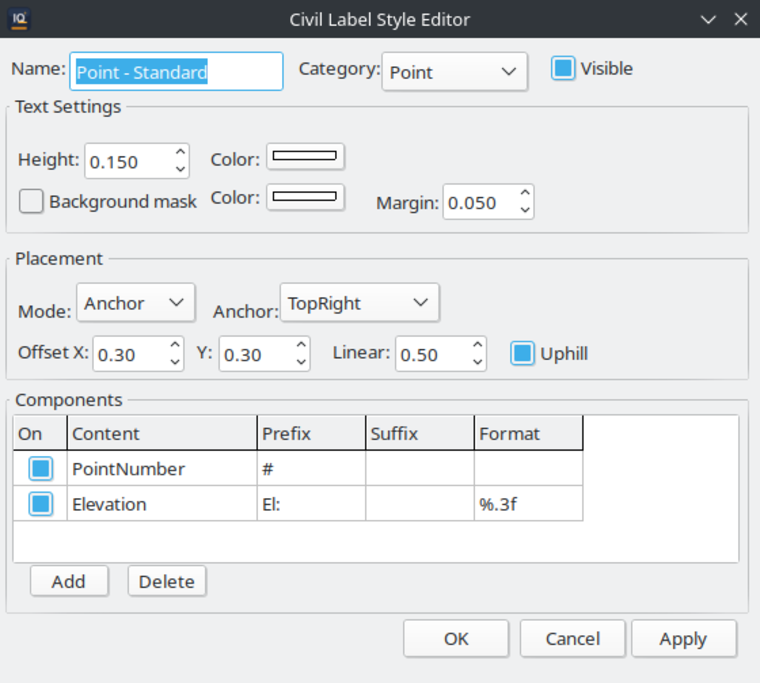Decrease Linear value with down arrow

point(477,362)
